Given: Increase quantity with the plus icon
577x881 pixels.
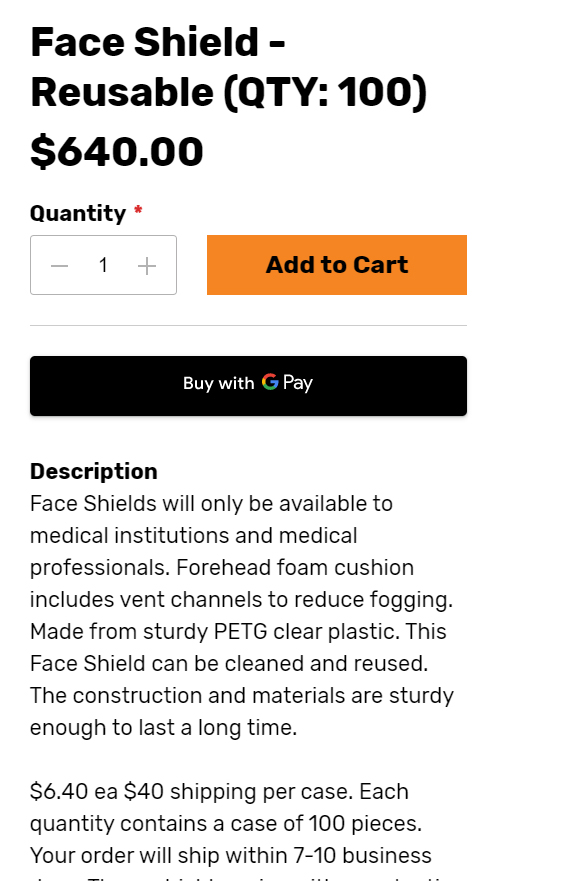Looking at the screenshot, I should (x=147, y=266).
